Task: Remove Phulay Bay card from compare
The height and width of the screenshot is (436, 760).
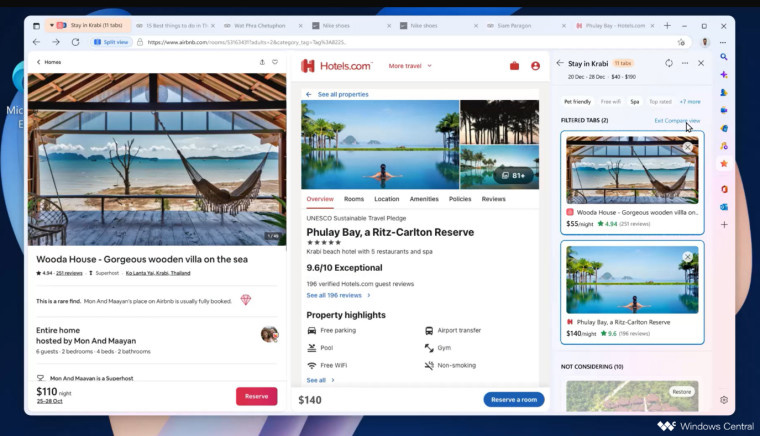Action: click(x=687, y=257)
